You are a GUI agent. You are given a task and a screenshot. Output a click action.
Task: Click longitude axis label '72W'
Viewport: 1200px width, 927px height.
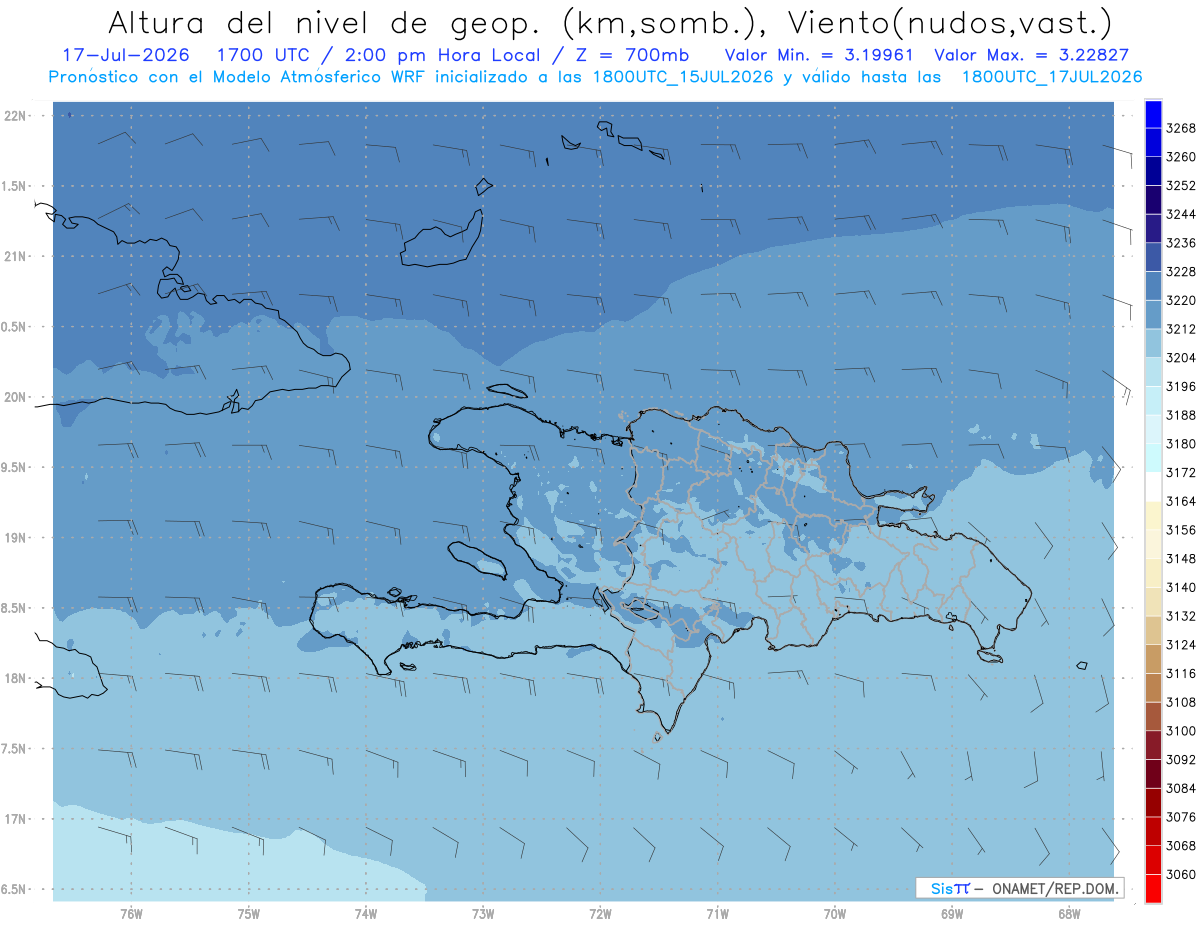[x=600, y=914]
